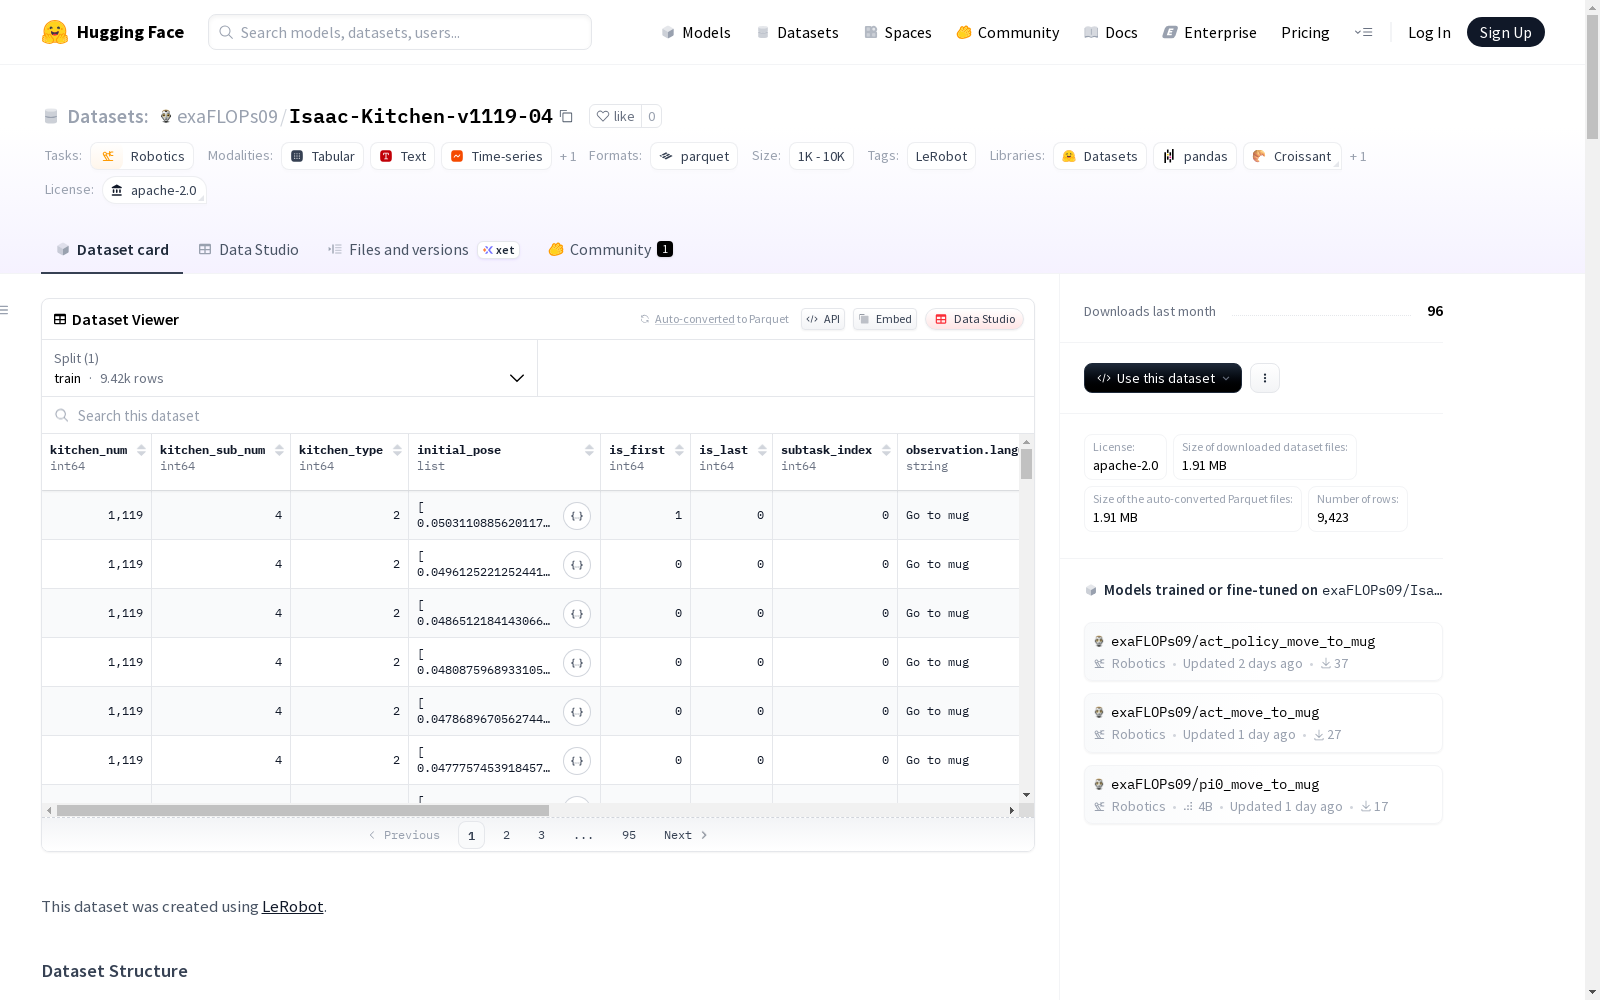
Task: Open Docs in navigation bar
Action: (1110, 32)
